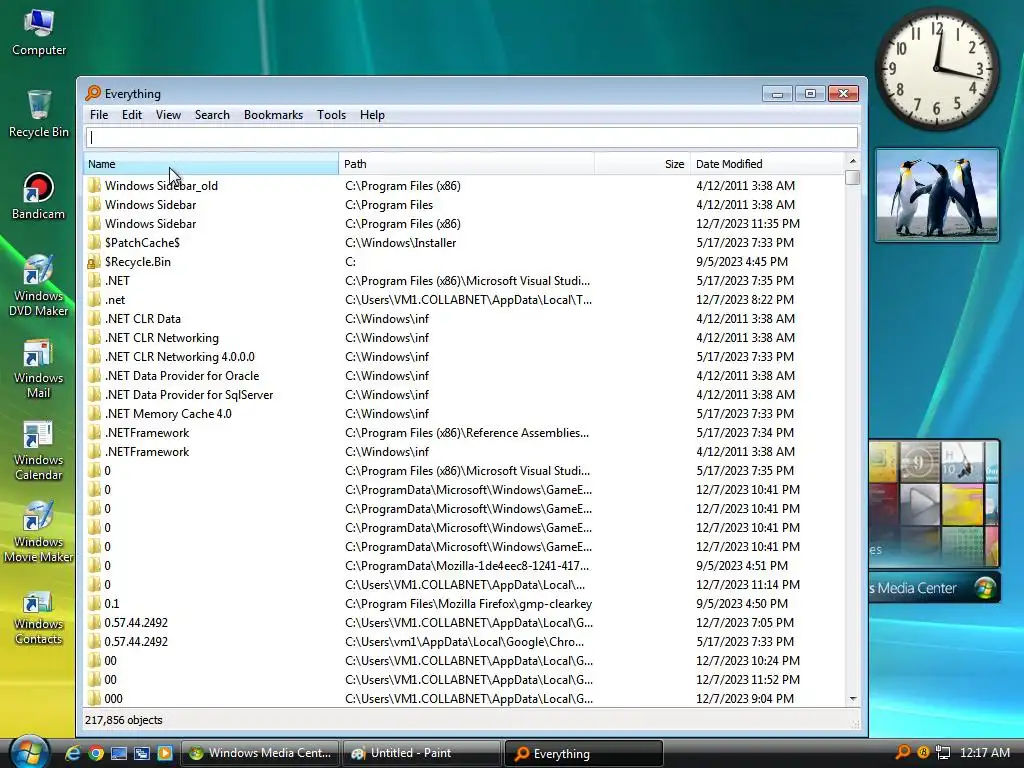Viewport: 1024px width, 768px height.
Task: Click the vertical scrollbar thumb
Action: click(x=852, y=178)
